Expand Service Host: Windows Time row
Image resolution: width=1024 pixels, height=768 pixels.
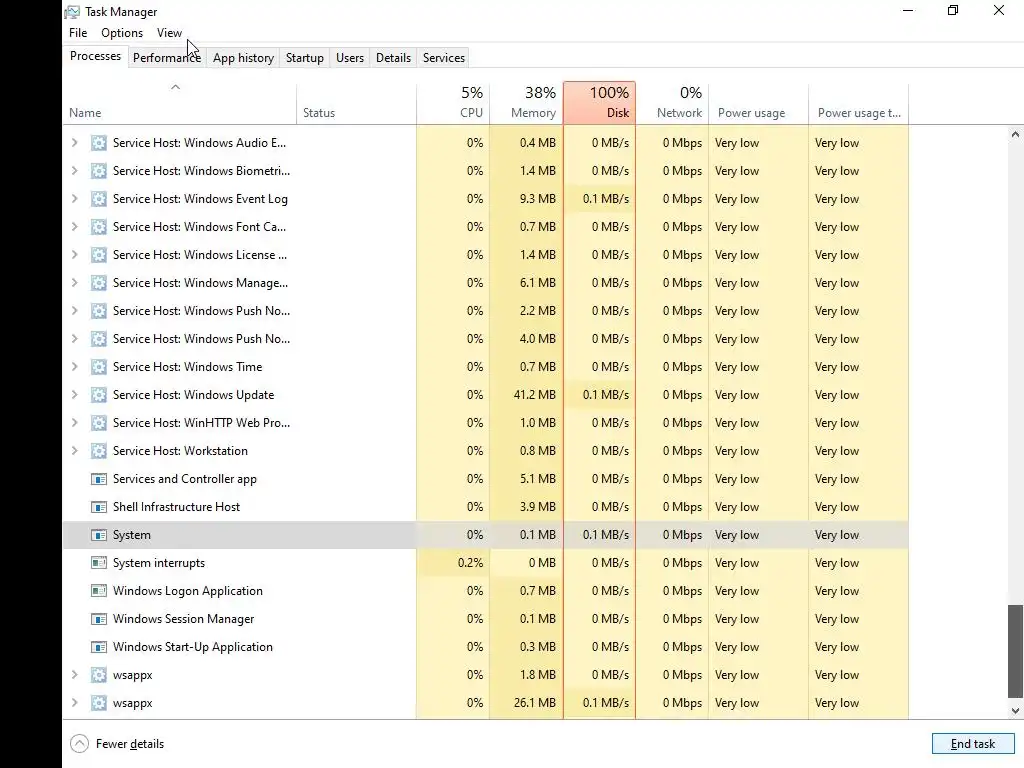pos(74,367)
